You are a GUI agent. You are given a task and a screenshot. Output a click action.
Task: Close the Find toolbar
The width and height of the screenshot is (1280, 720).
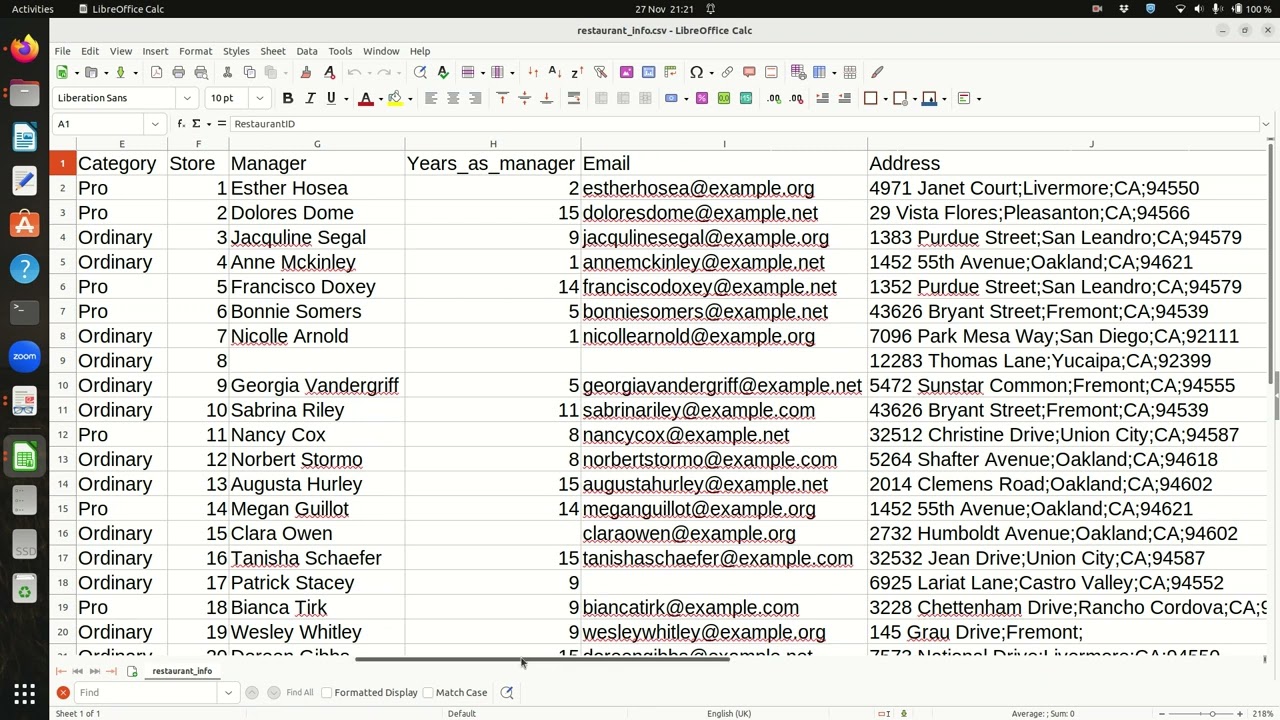click(x=63, y=692)
